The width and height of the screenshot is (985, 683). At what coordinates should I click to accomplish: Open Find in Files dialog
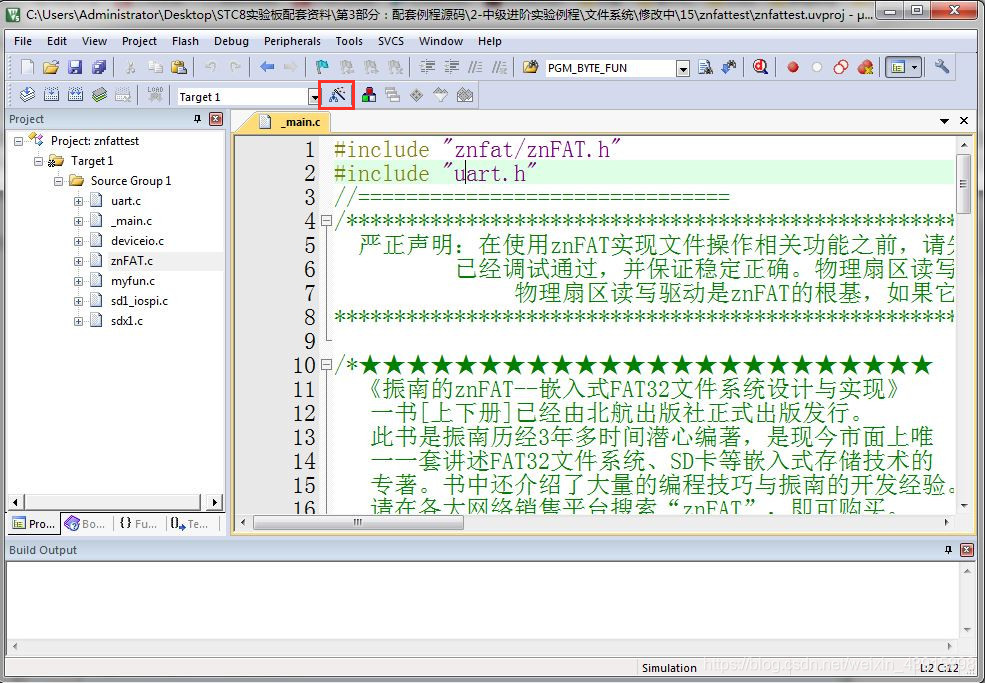531,67
